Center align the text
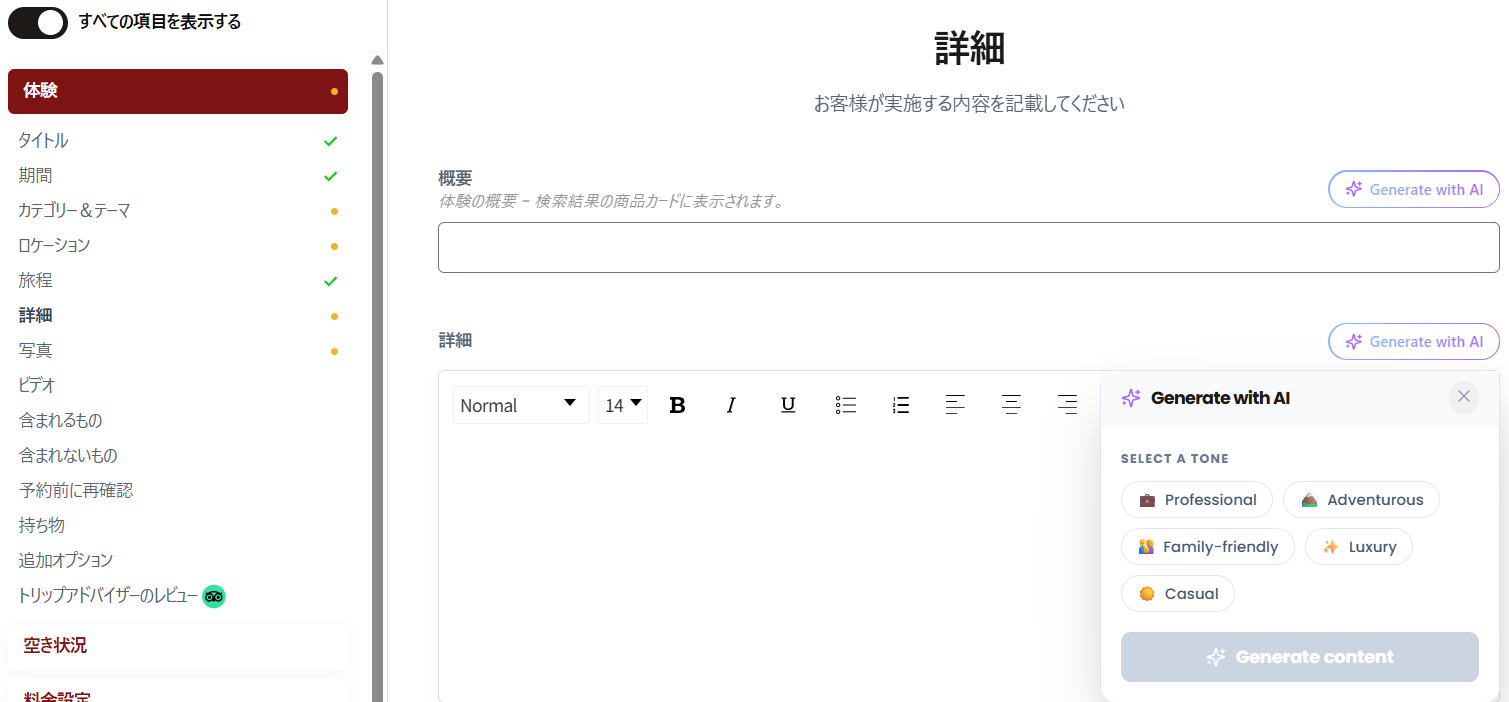This screenshot has height=702, width=1509. 1011,405
